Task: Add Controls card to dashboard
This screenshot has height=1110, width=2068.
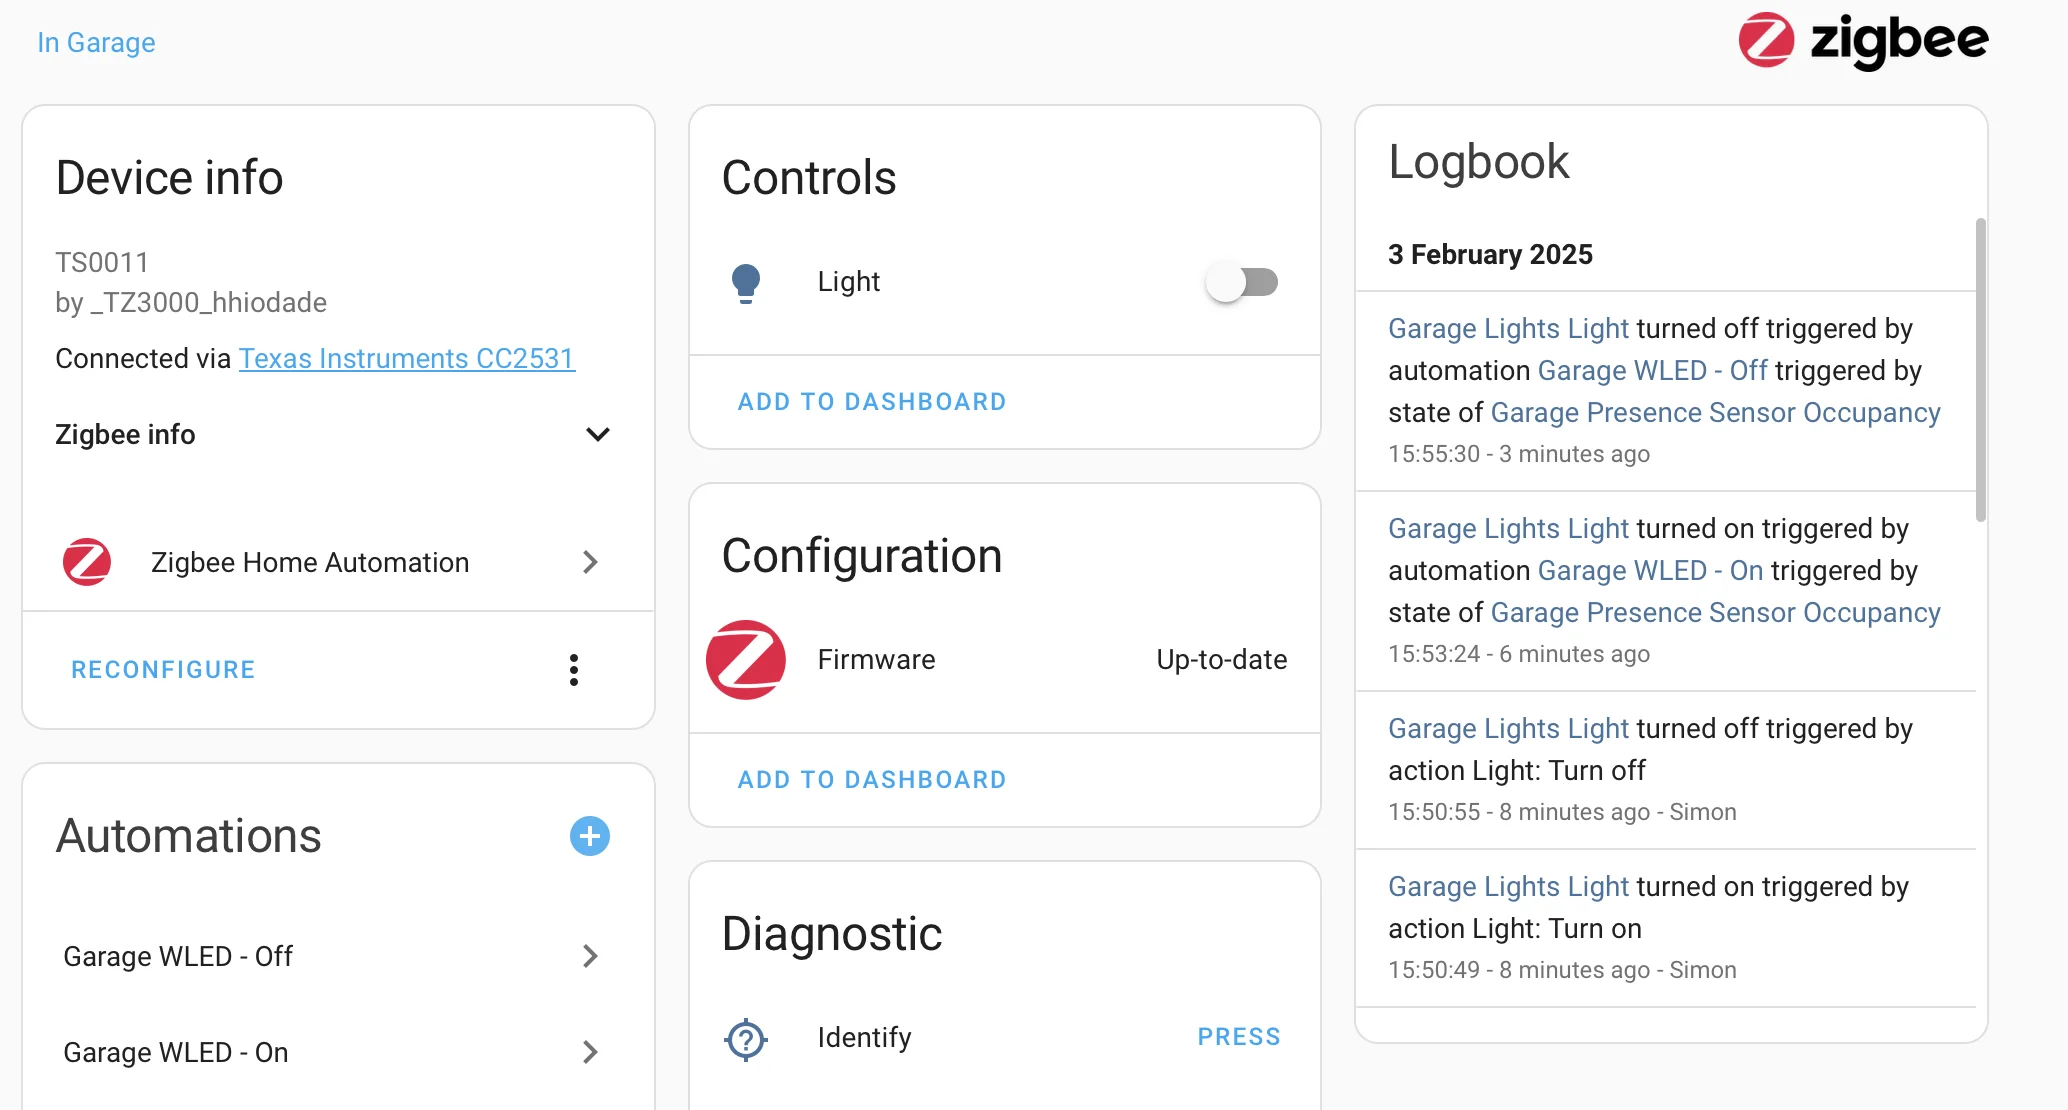Action: [872, 402]
